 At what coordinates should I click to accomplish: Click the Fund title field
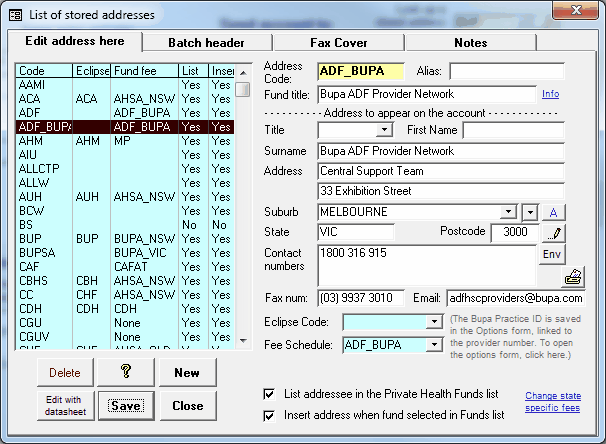click(427, 94)
